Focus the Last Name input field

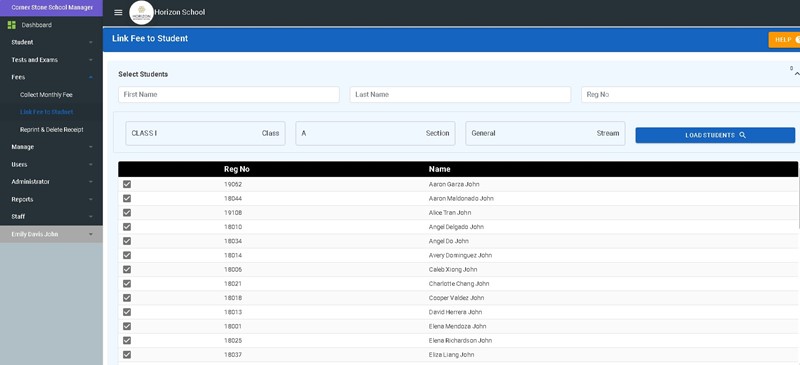pyautogui.click(x=460, y=94)
